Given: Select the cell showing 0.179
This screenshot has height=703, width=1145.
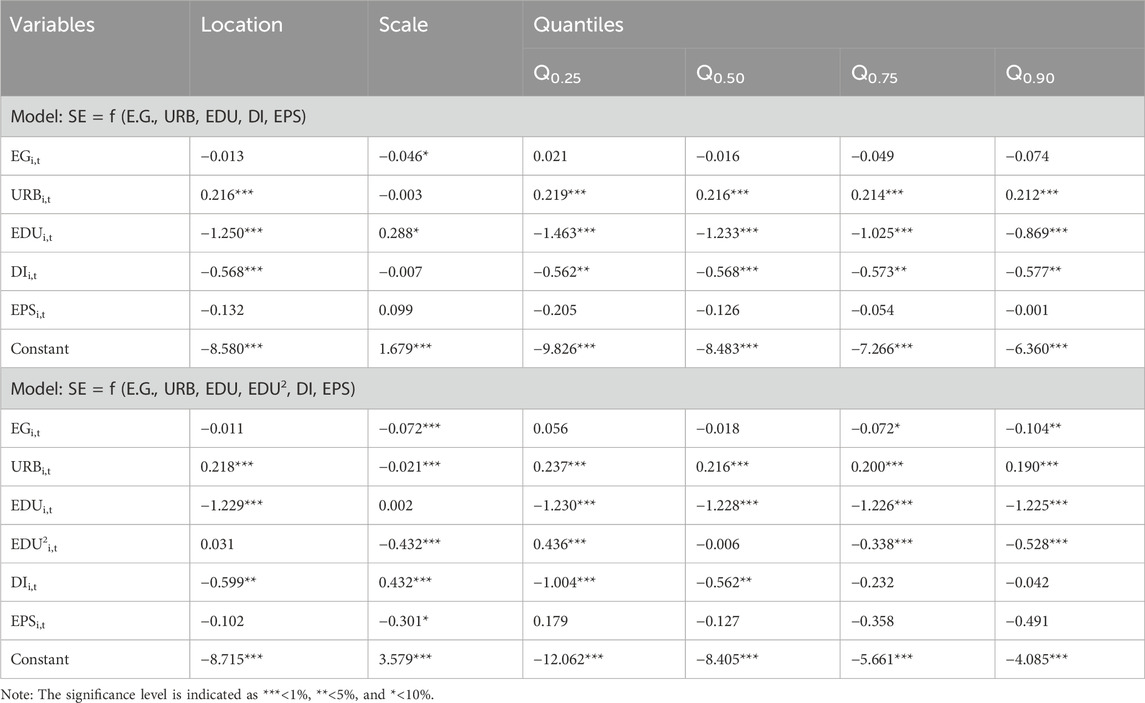Looking at the screenshot, I should (550, 621).
